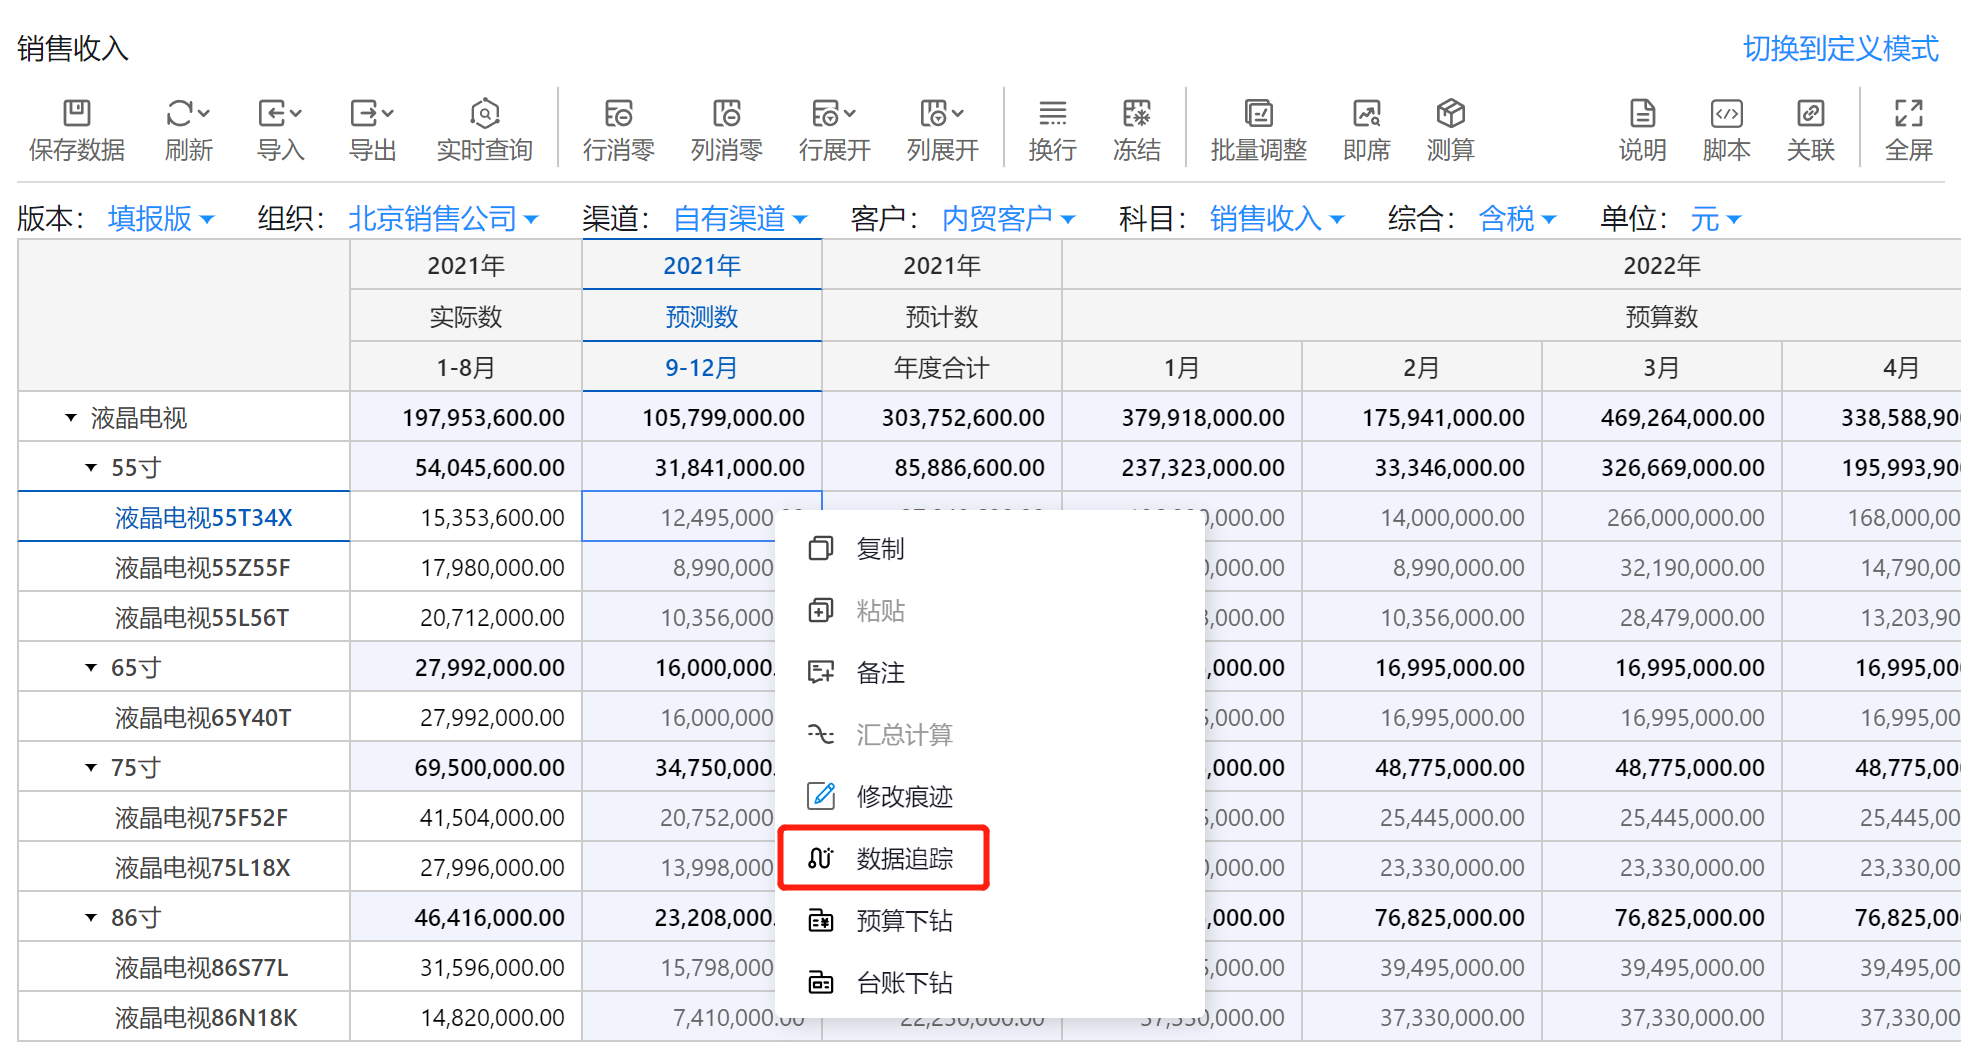Enter Fullscreen (全屏) mode
Viewport: 1965px width, 1051px height.
tap(1908, 114)
